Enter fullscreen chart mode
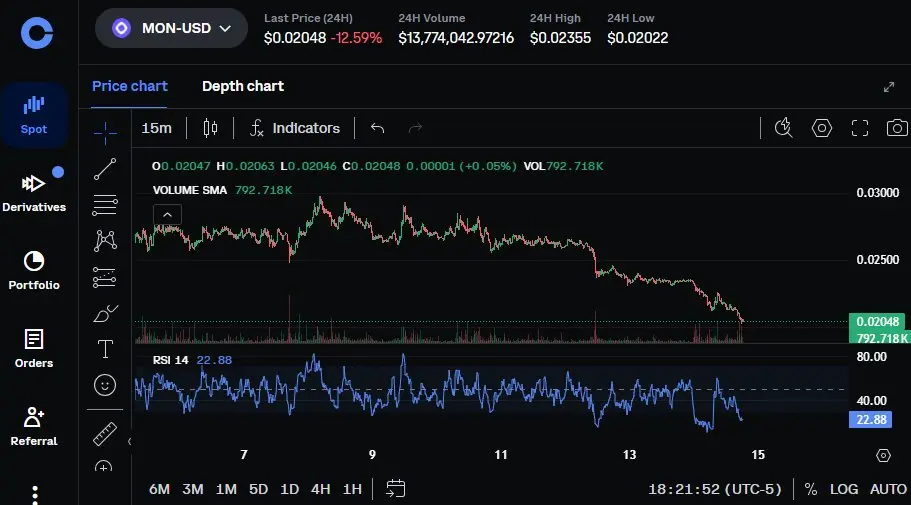The width and height of the screenshot is (911, 505). coord(860,128)
